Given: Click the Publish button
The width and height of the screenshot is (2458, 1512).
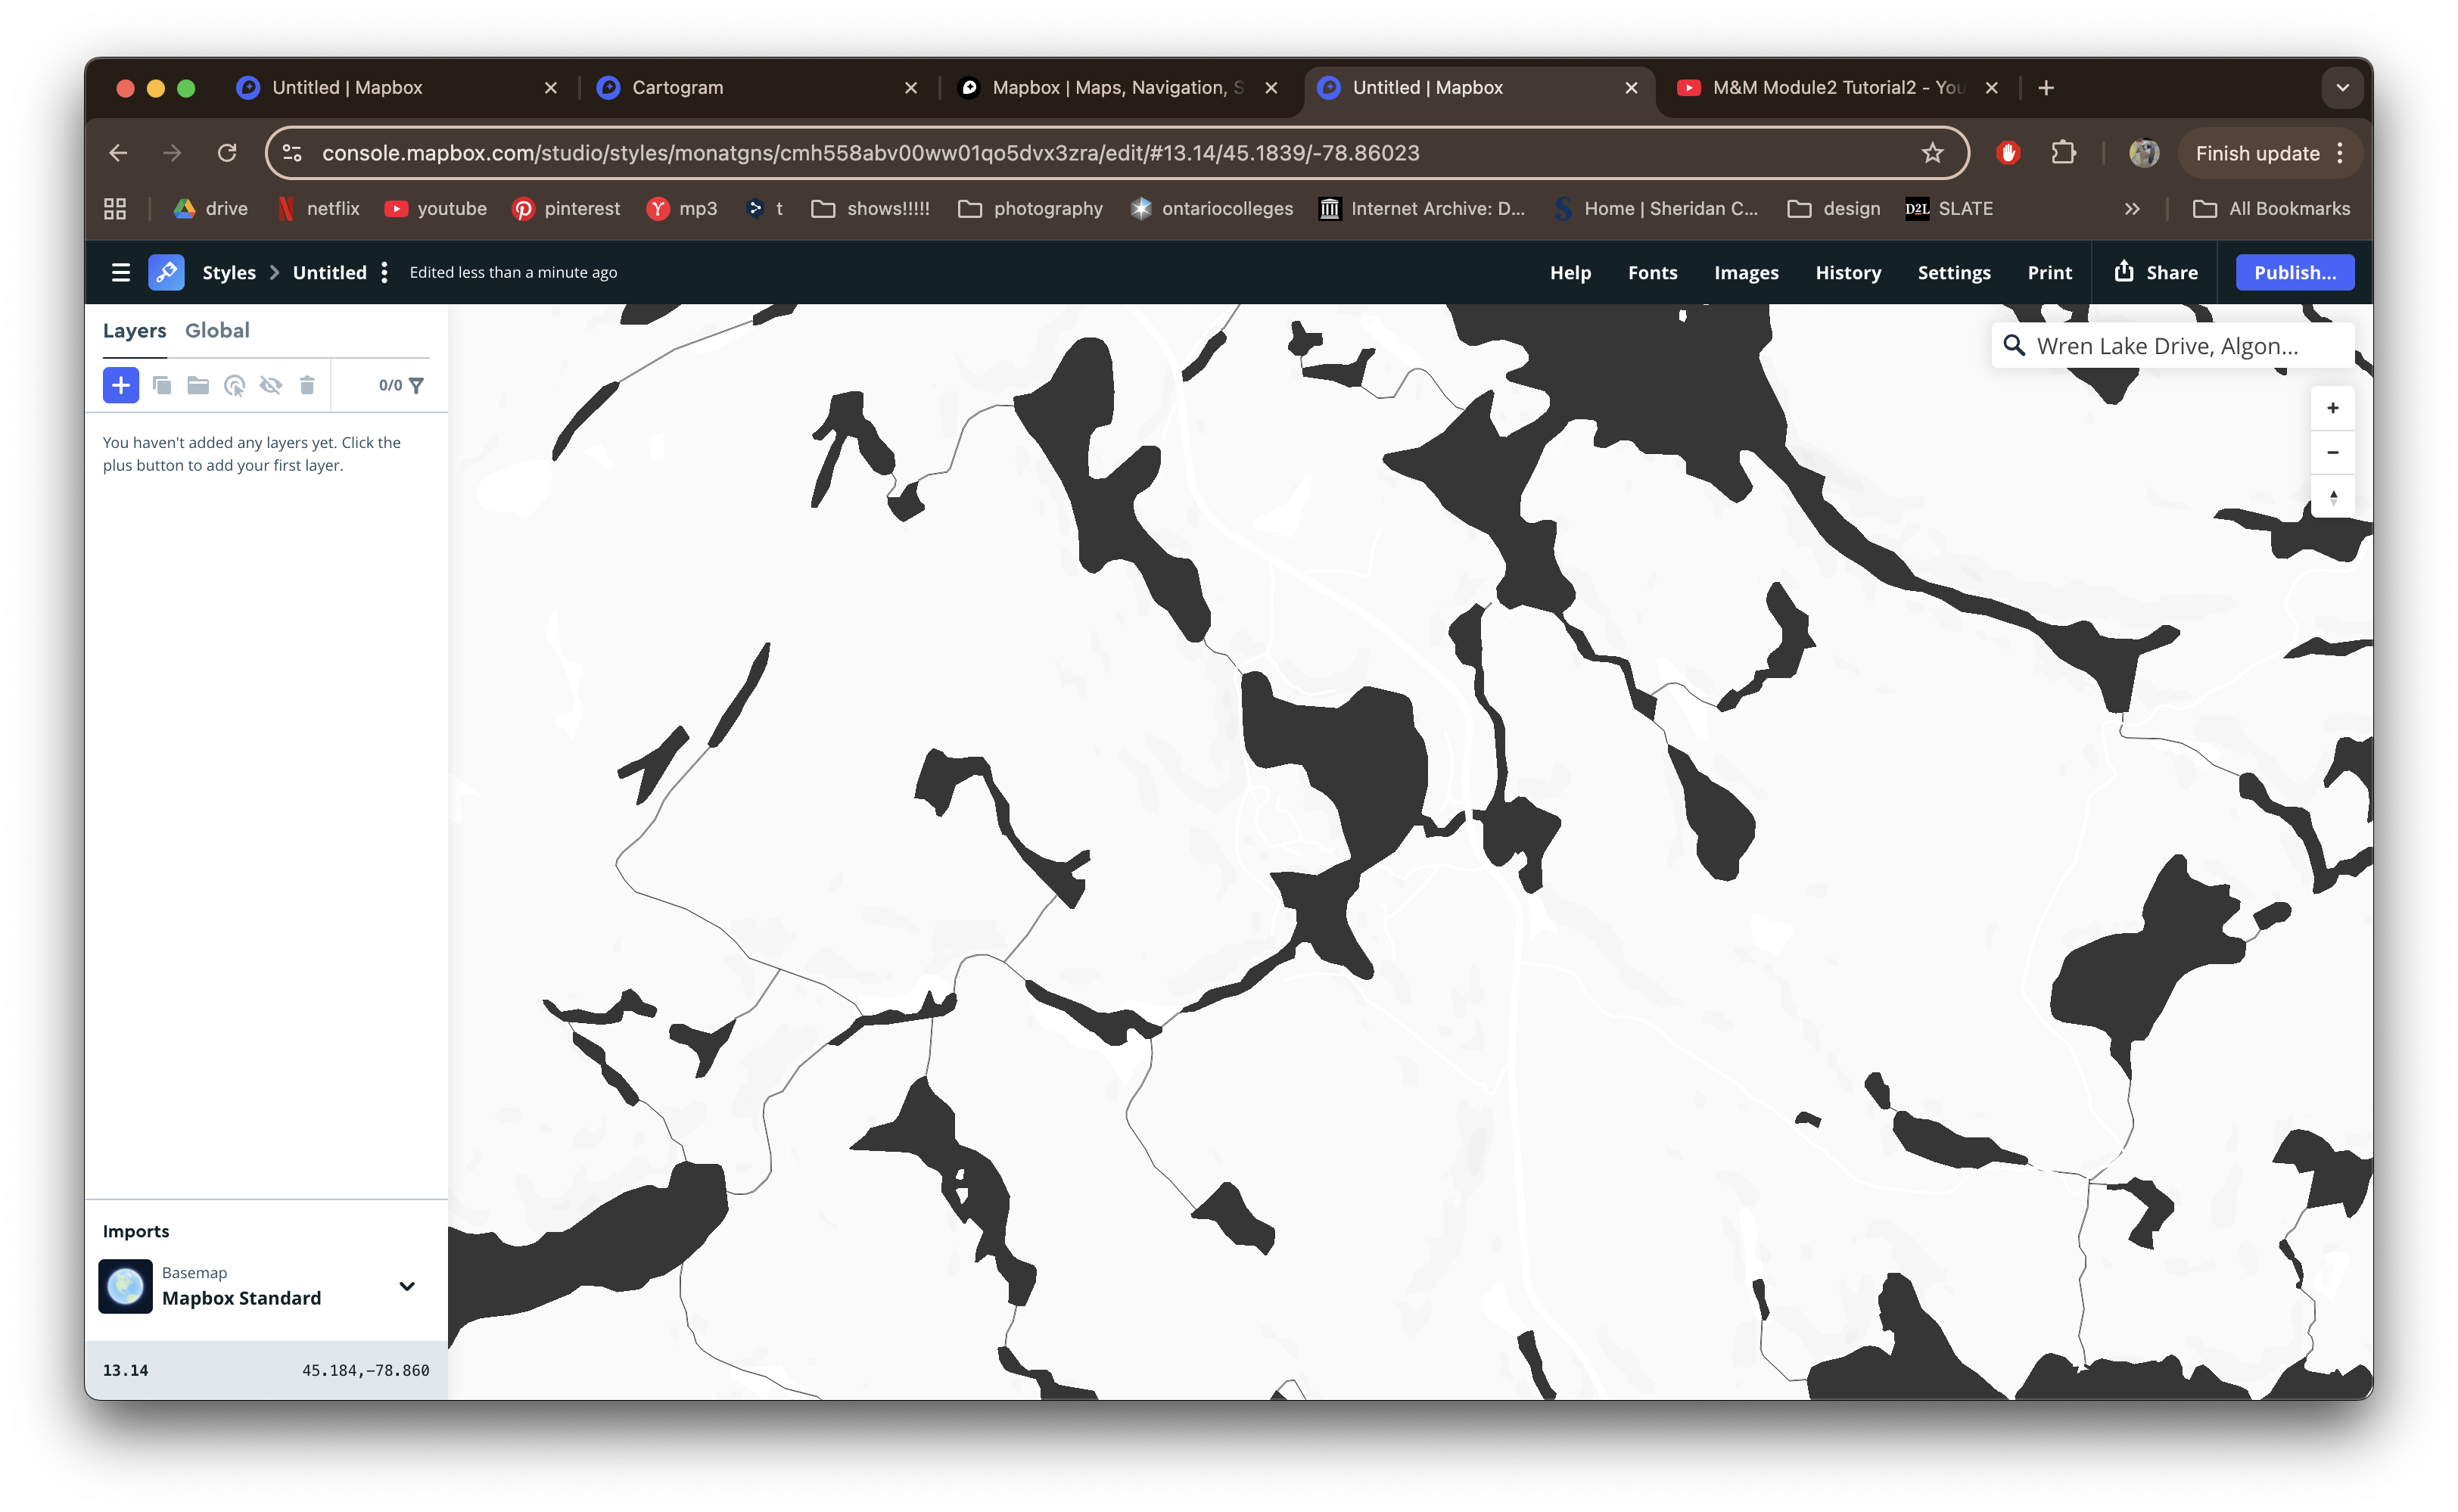Looking at the screenshot, I should pyautogui.click(x=2294, y=272).
